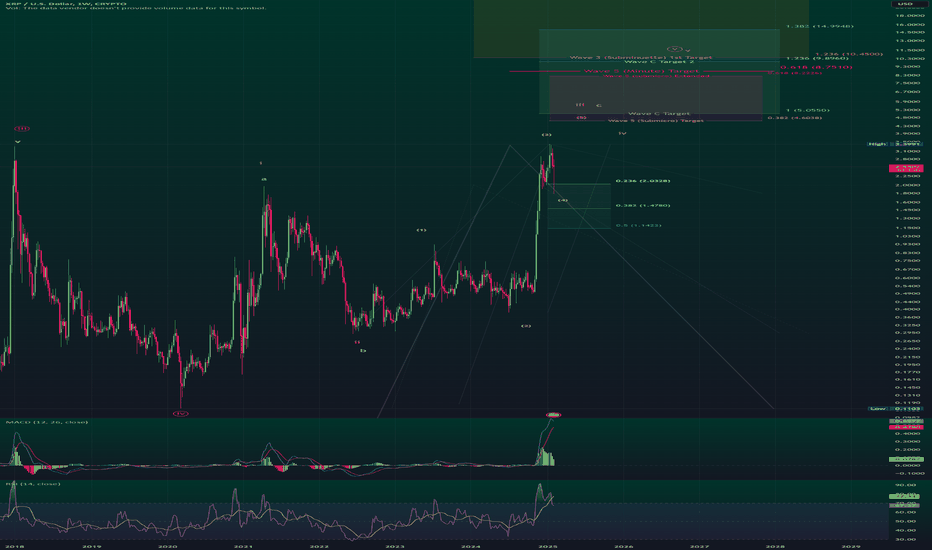Click the green MACD histogram value tag
Screen dimensions: 932x550
906,459
